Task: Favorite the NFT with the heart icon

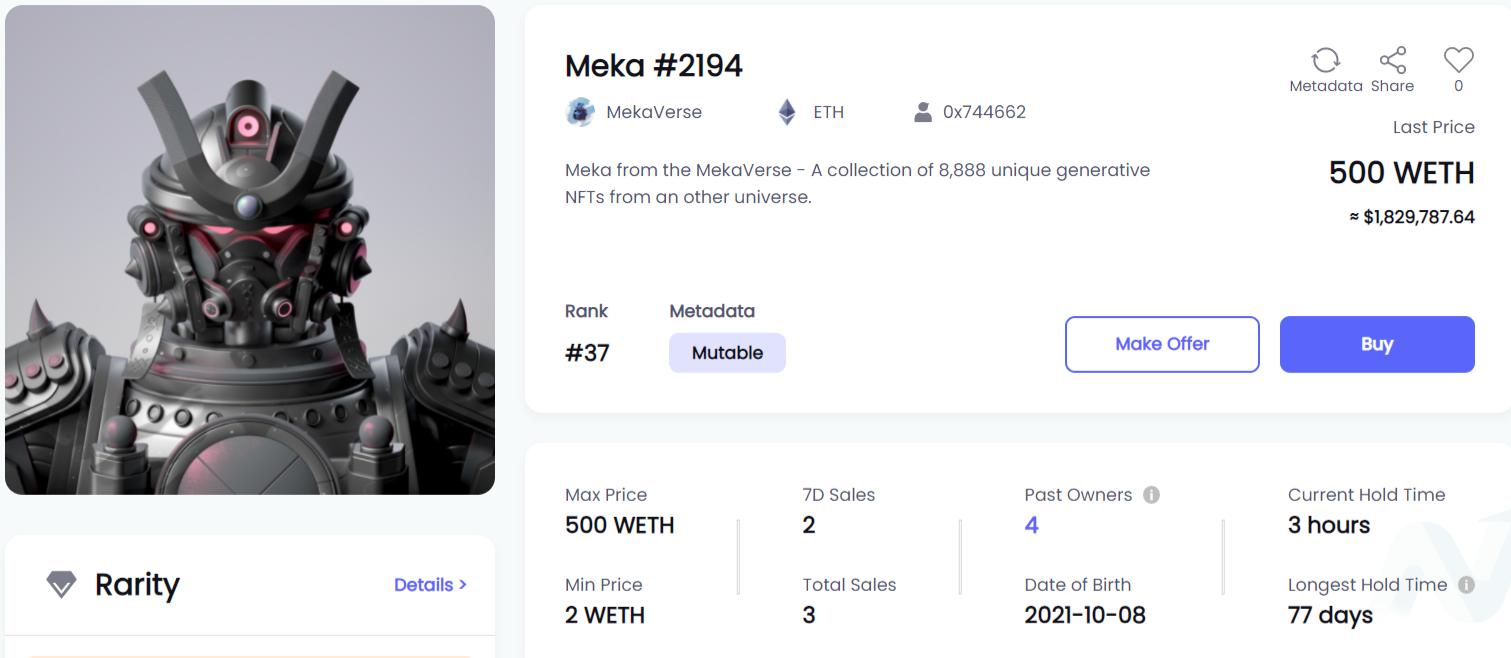Action: pos(1457,58)
